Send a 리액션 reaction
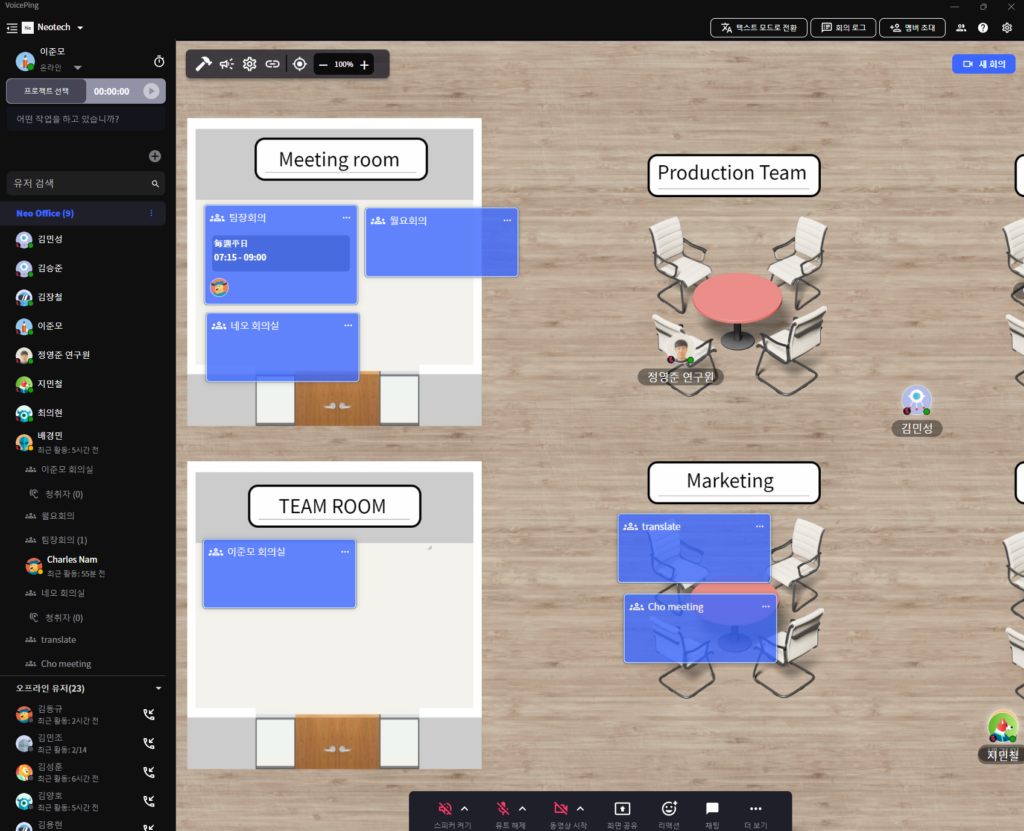The image size is (1024, 831). [669, 808]
